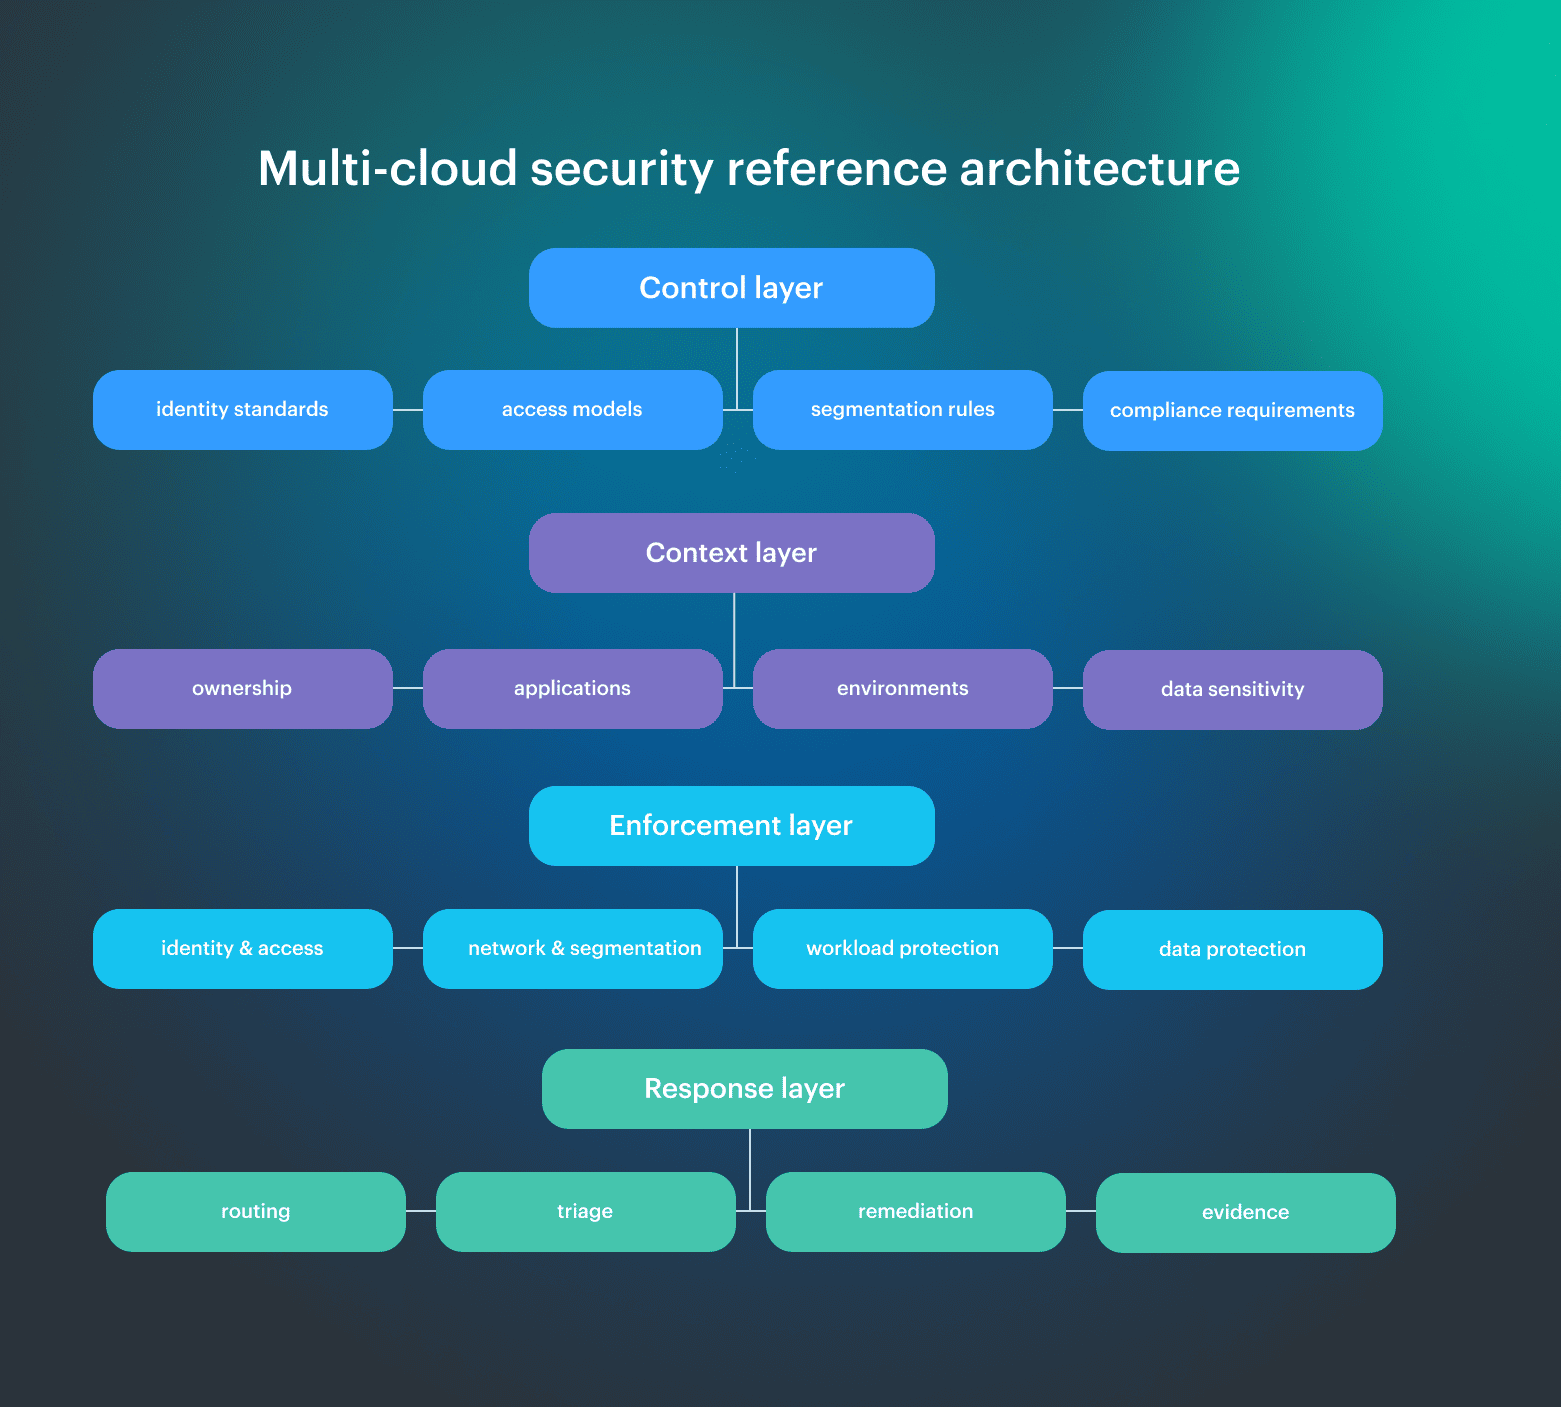
Task: Click the environments box
Action: [x=901, y=688]
